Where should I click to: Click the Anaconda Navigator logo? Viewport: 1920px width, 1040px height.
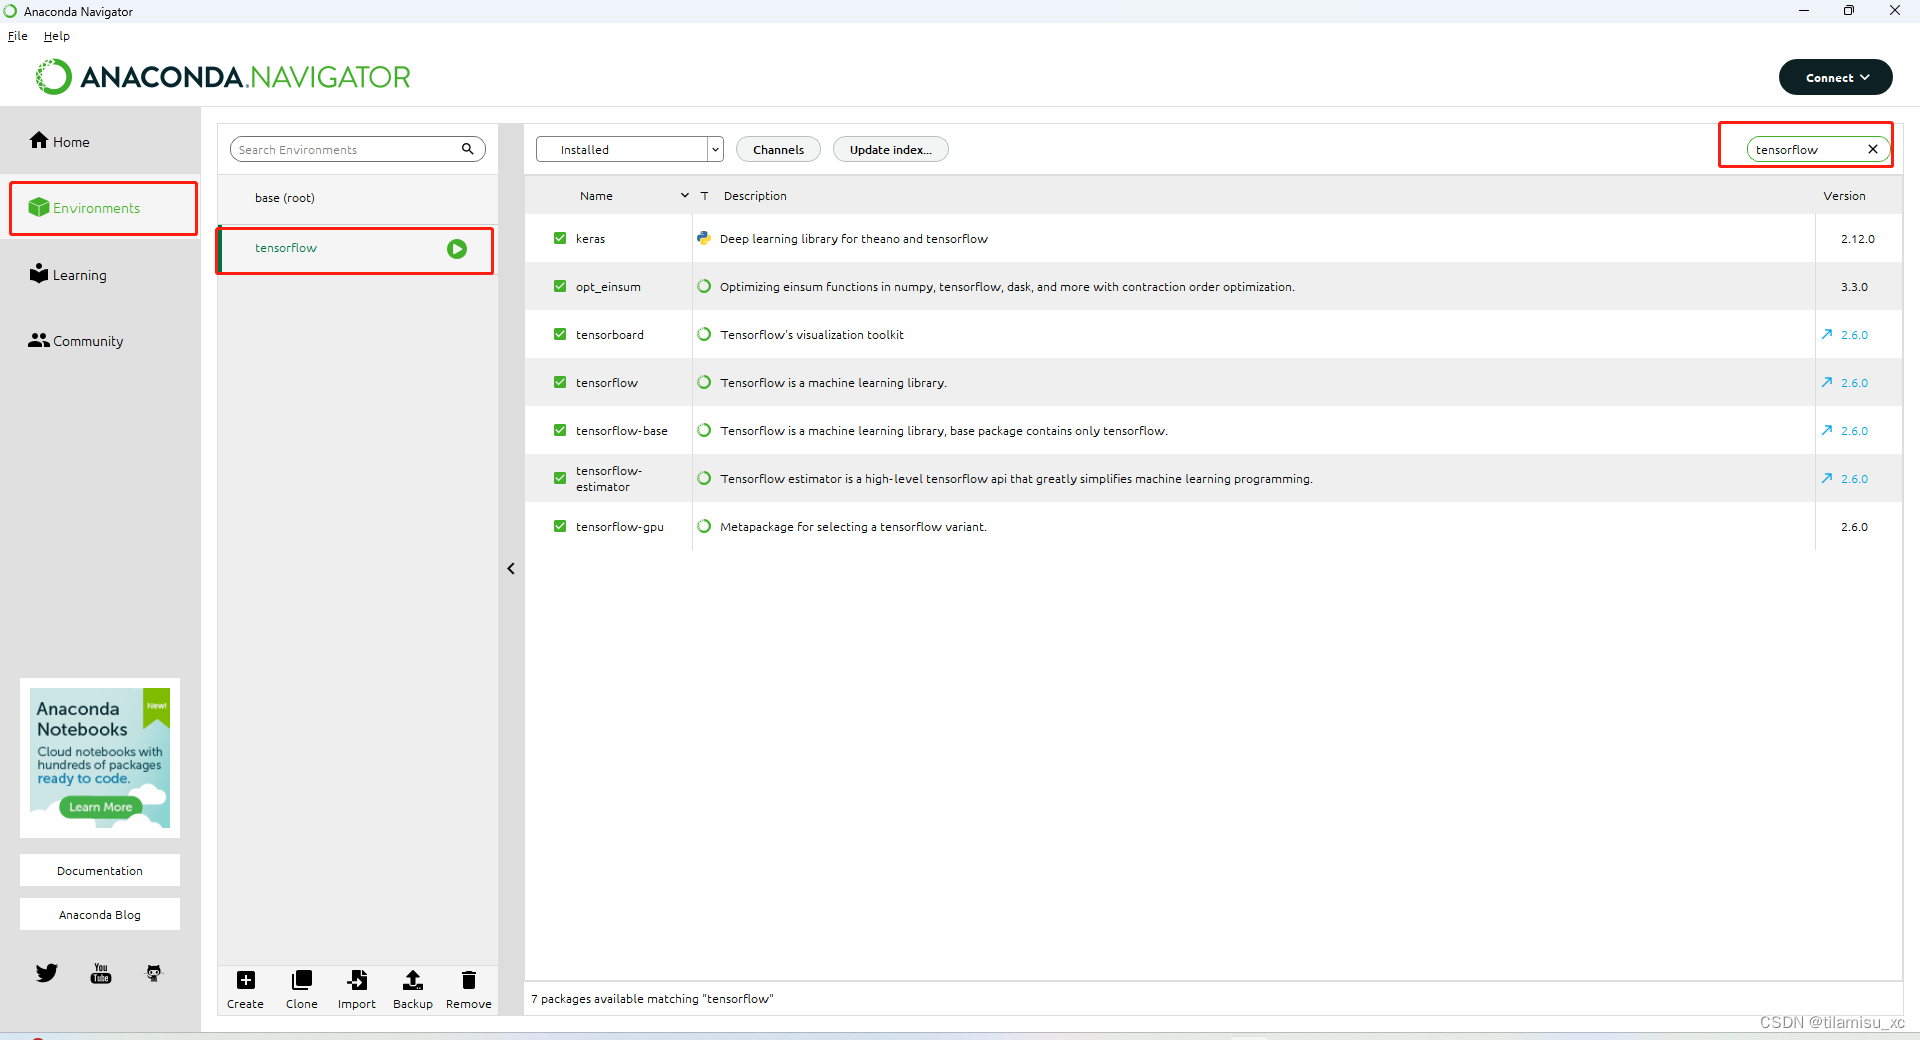click(223, 77)
